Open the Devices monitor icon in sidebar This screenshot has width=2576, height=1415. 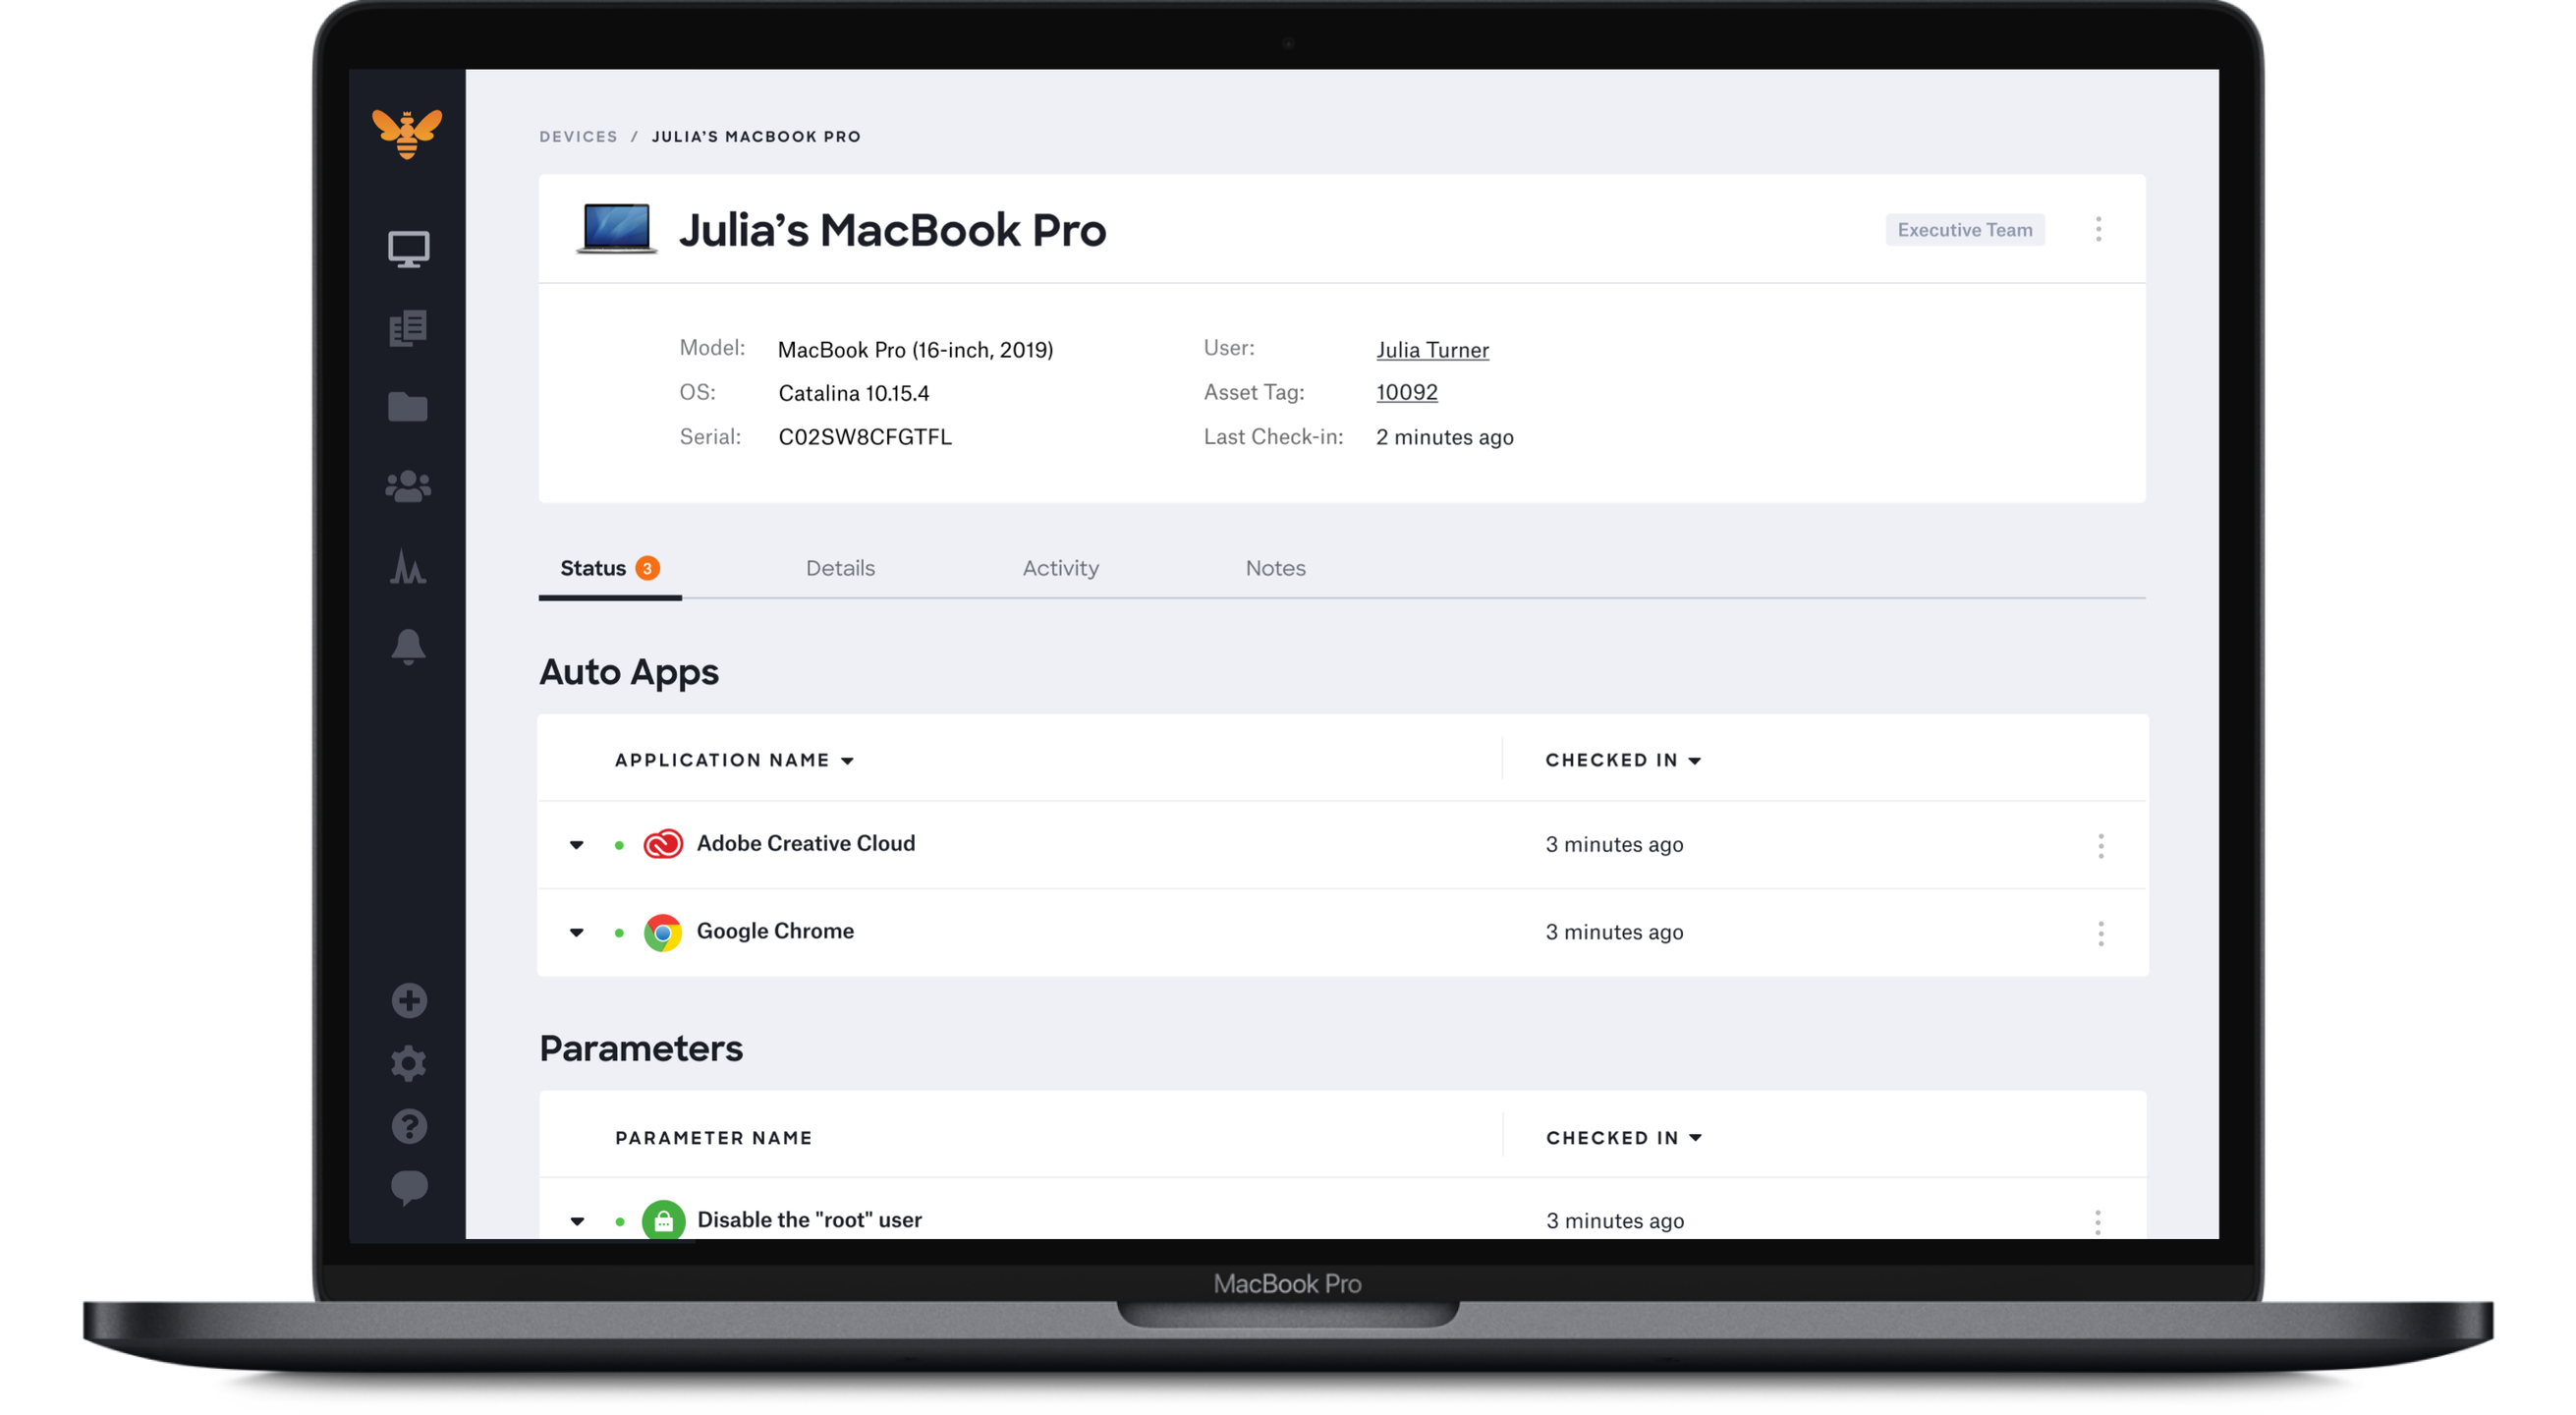[x=408, y=249]
